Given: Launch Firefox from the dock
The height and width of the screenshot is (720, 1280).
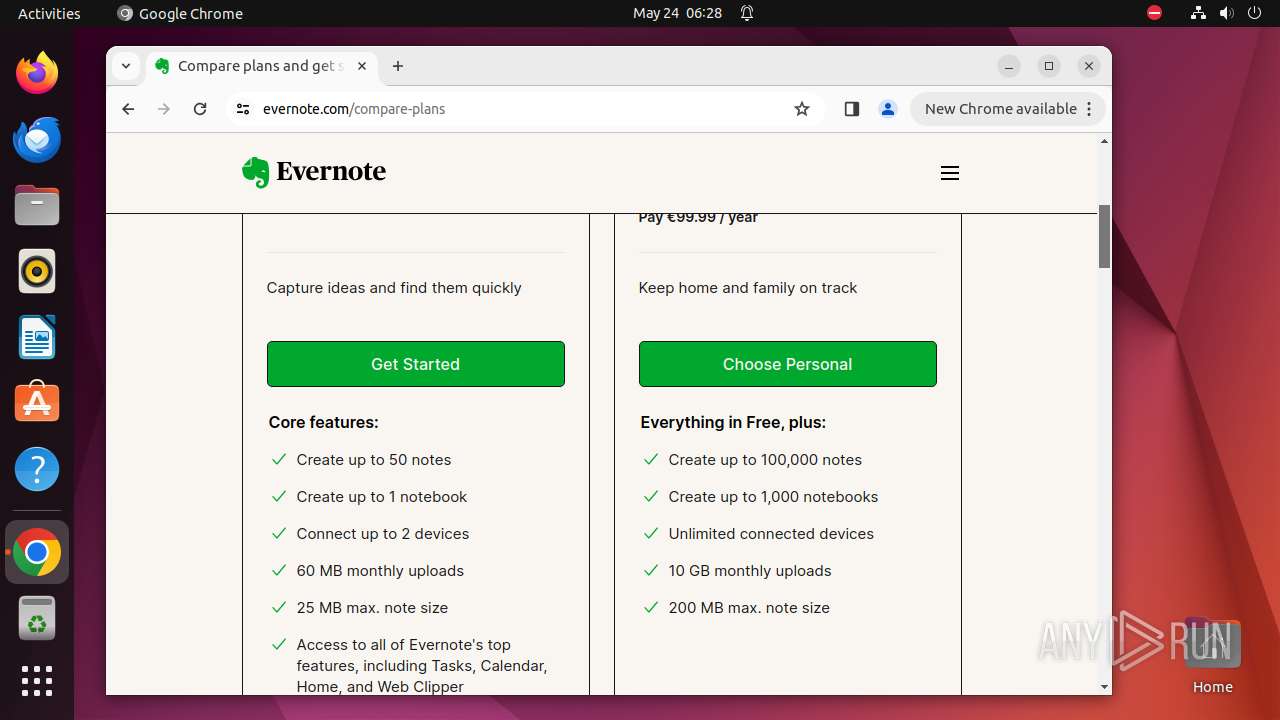Looking at the screenshot, I should [37, 73].
